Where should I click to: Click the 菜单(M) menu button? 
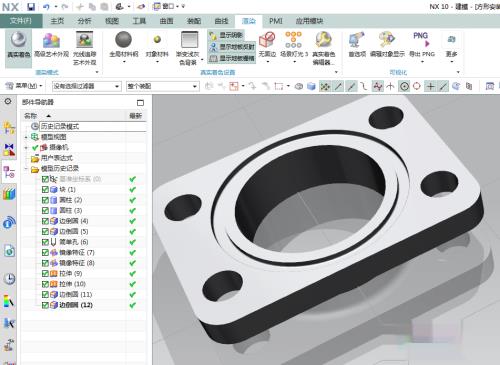click(24, 86)
